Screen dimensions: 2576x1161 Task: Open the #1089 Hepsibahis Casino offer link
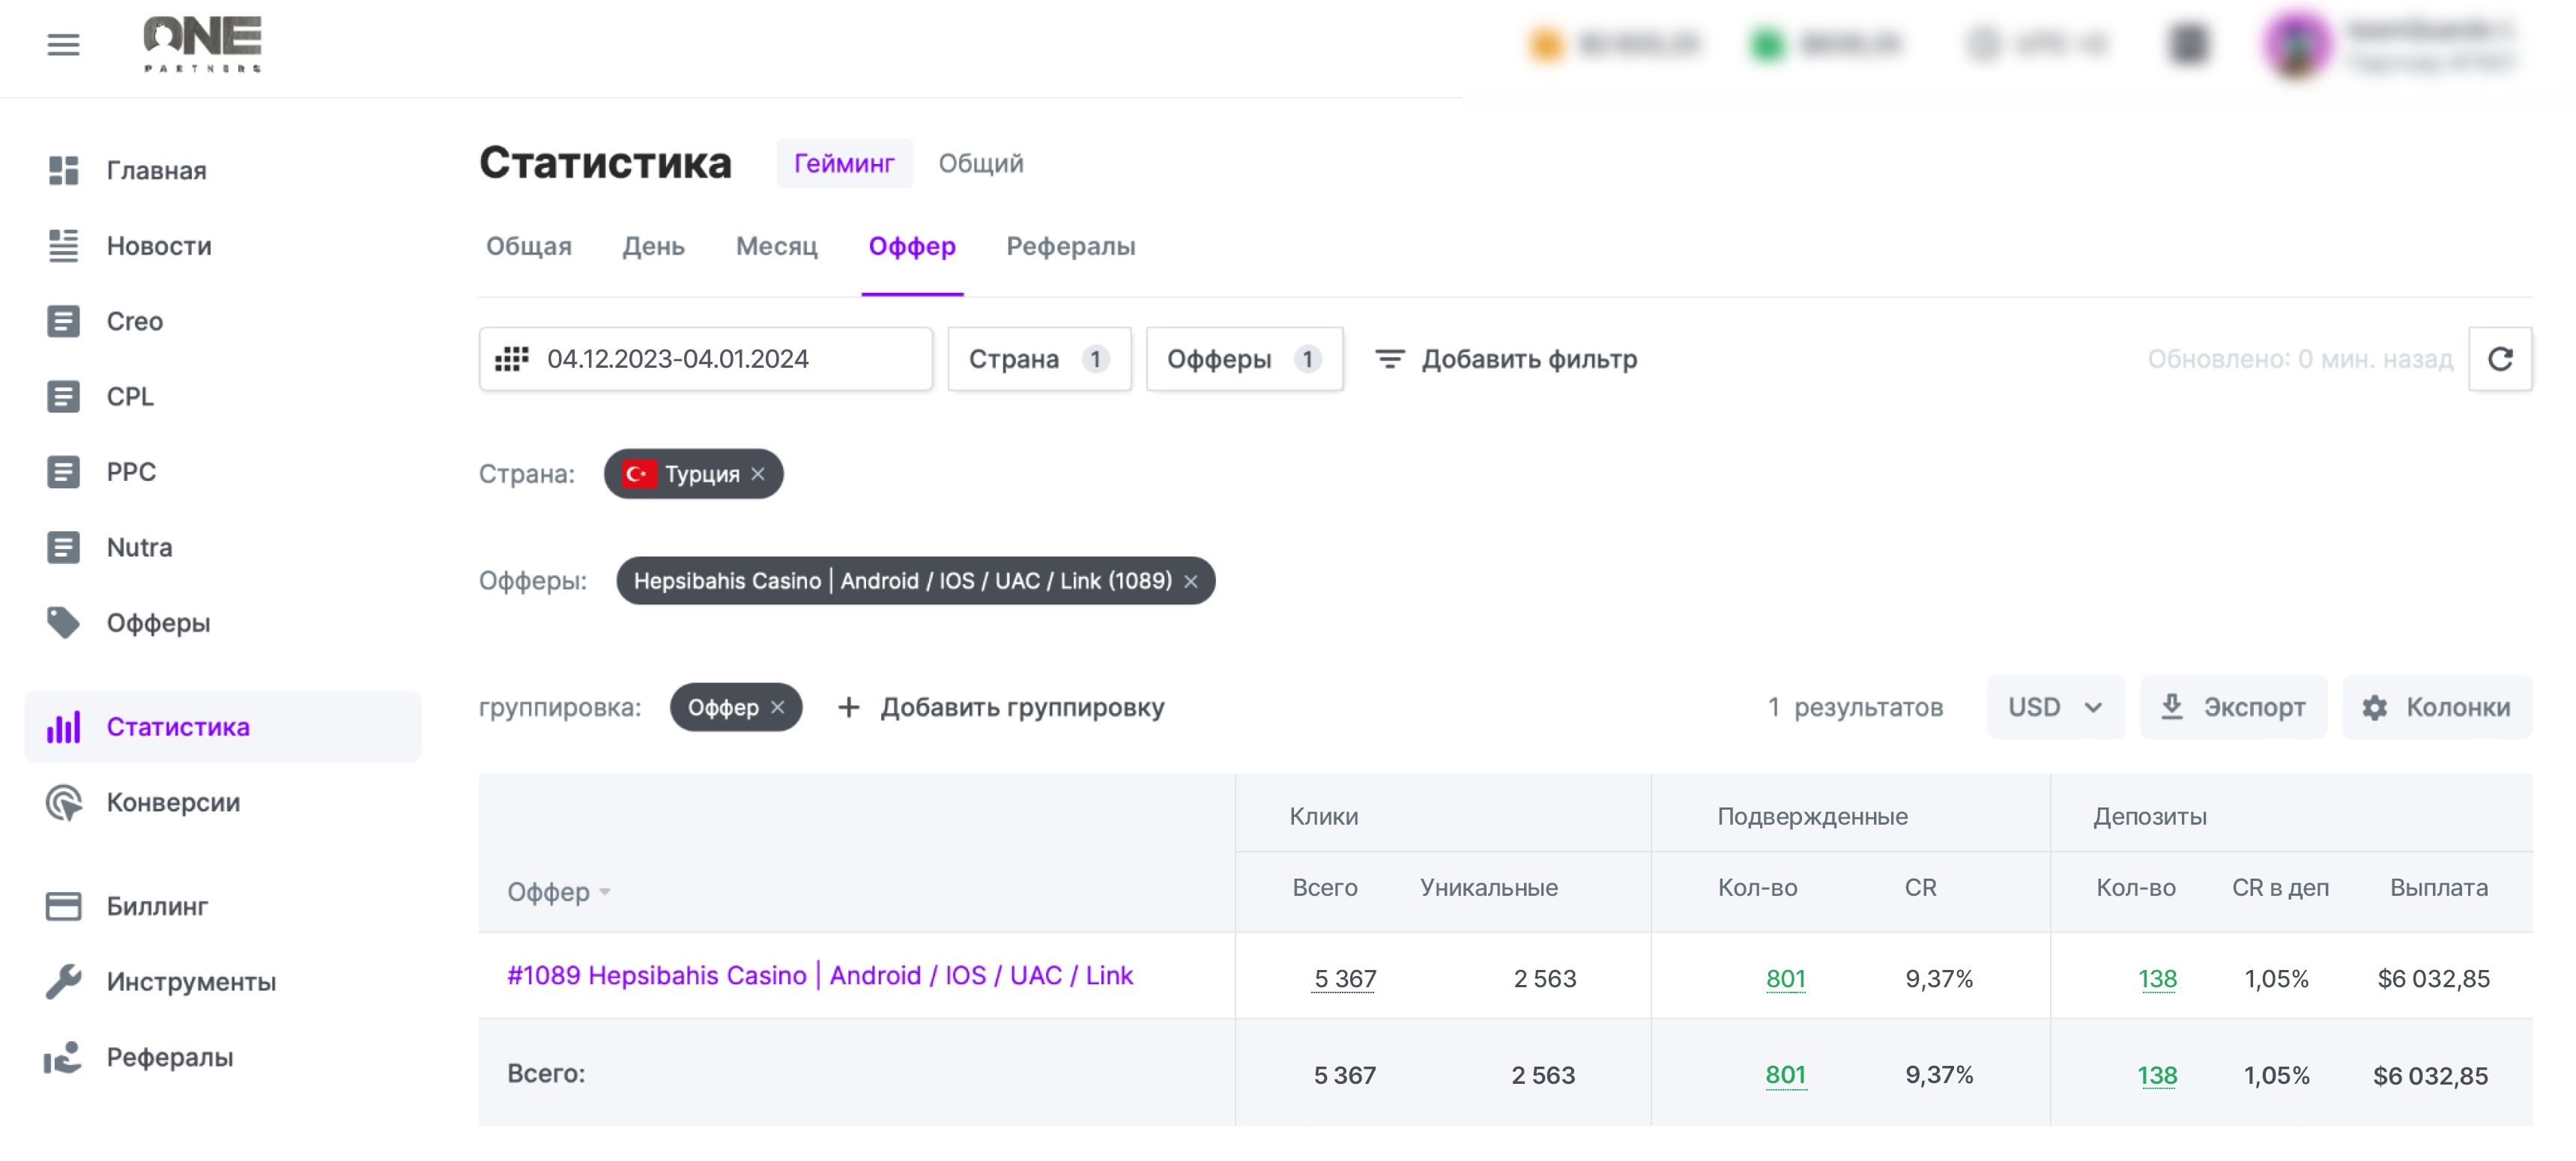[820, 975]
